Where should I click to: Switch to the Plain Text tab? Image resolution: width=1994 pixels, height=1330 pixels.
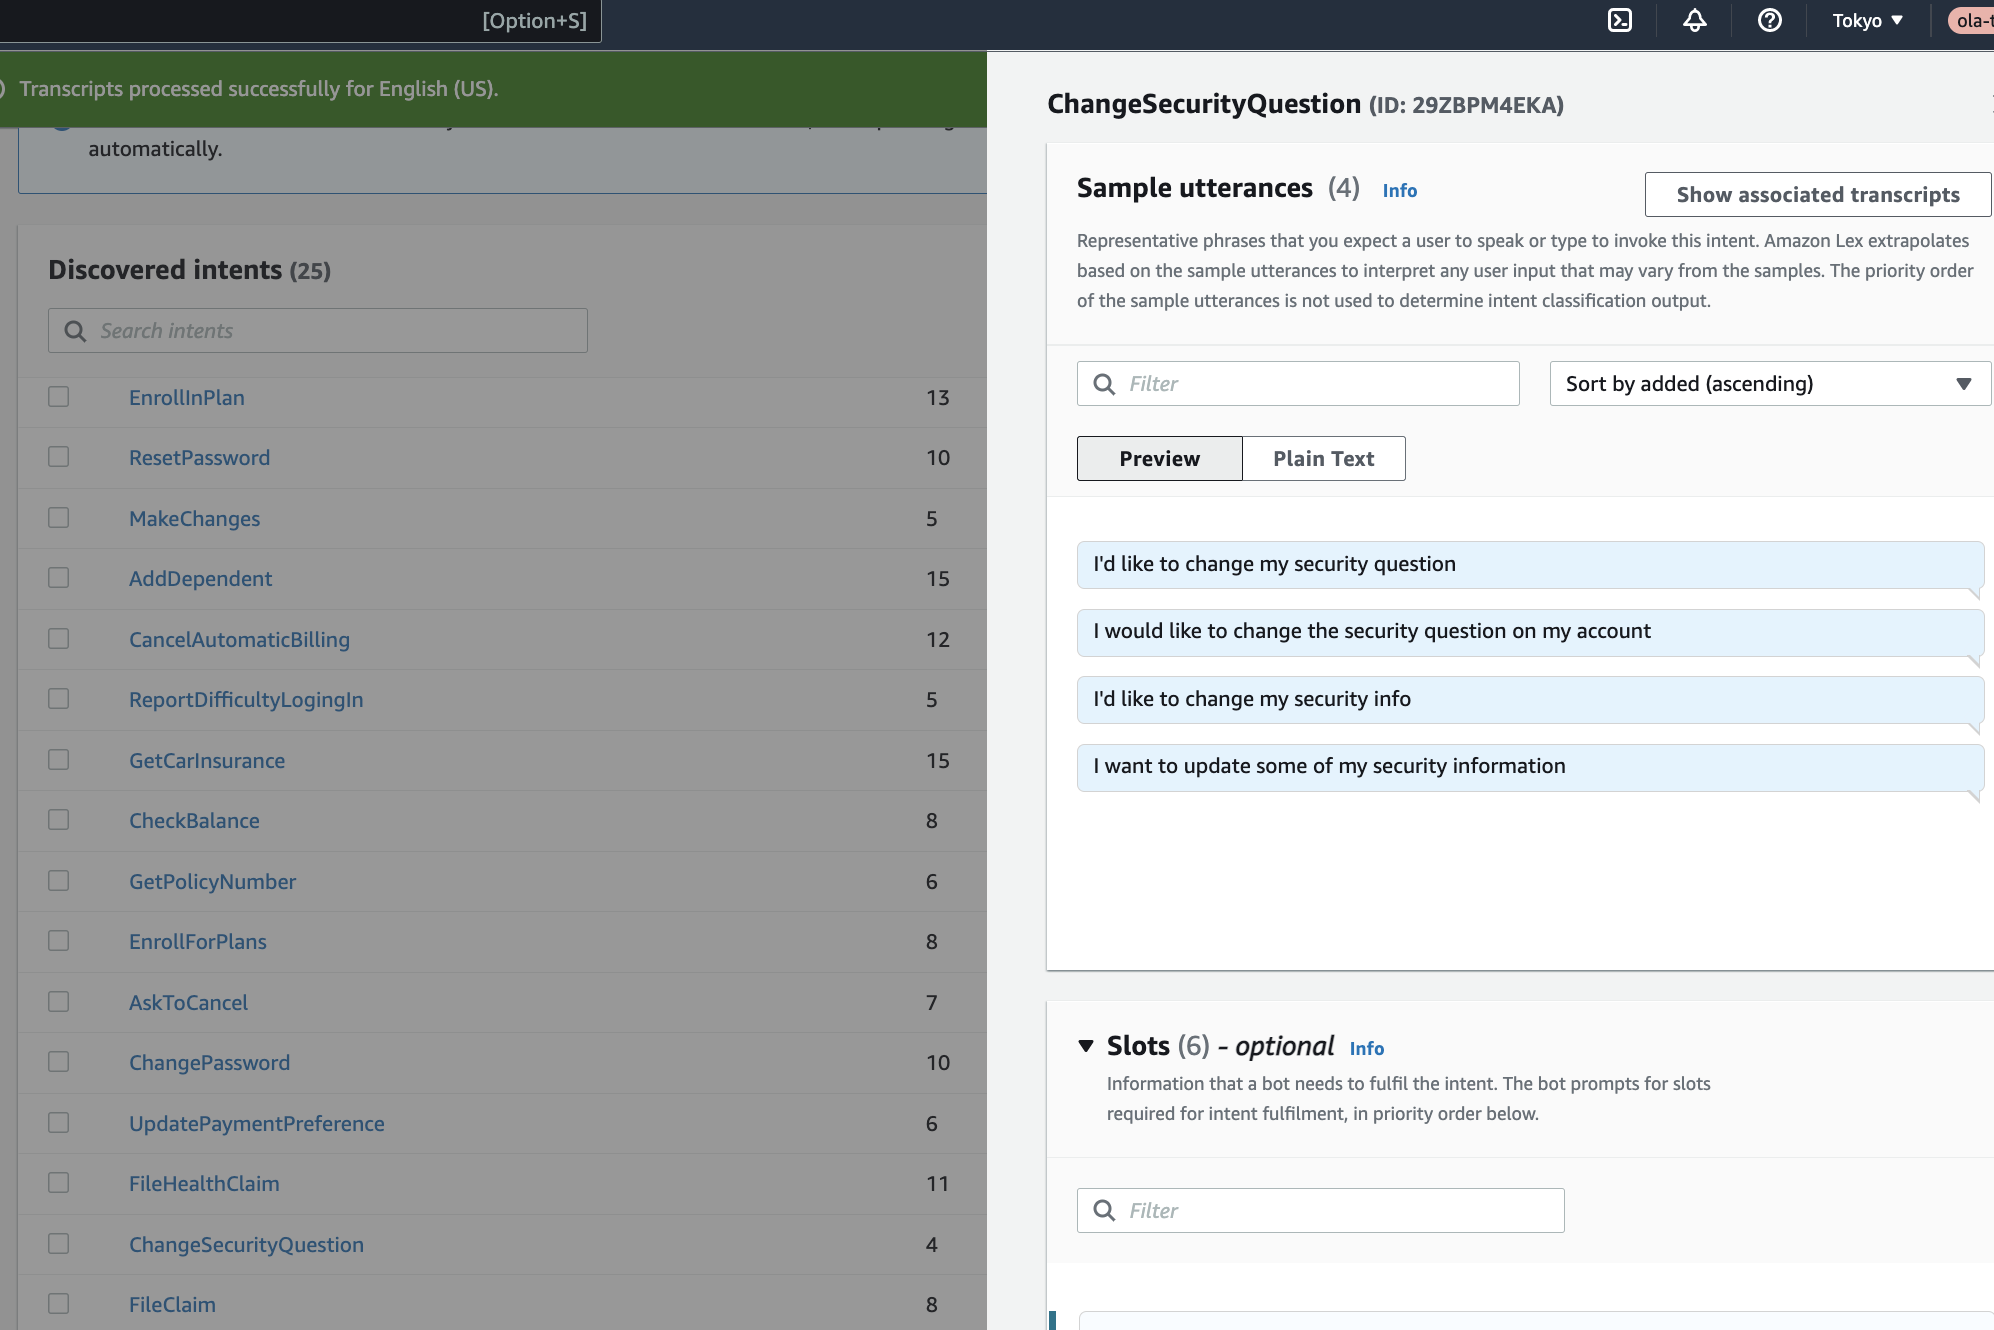coord(1323,458)
